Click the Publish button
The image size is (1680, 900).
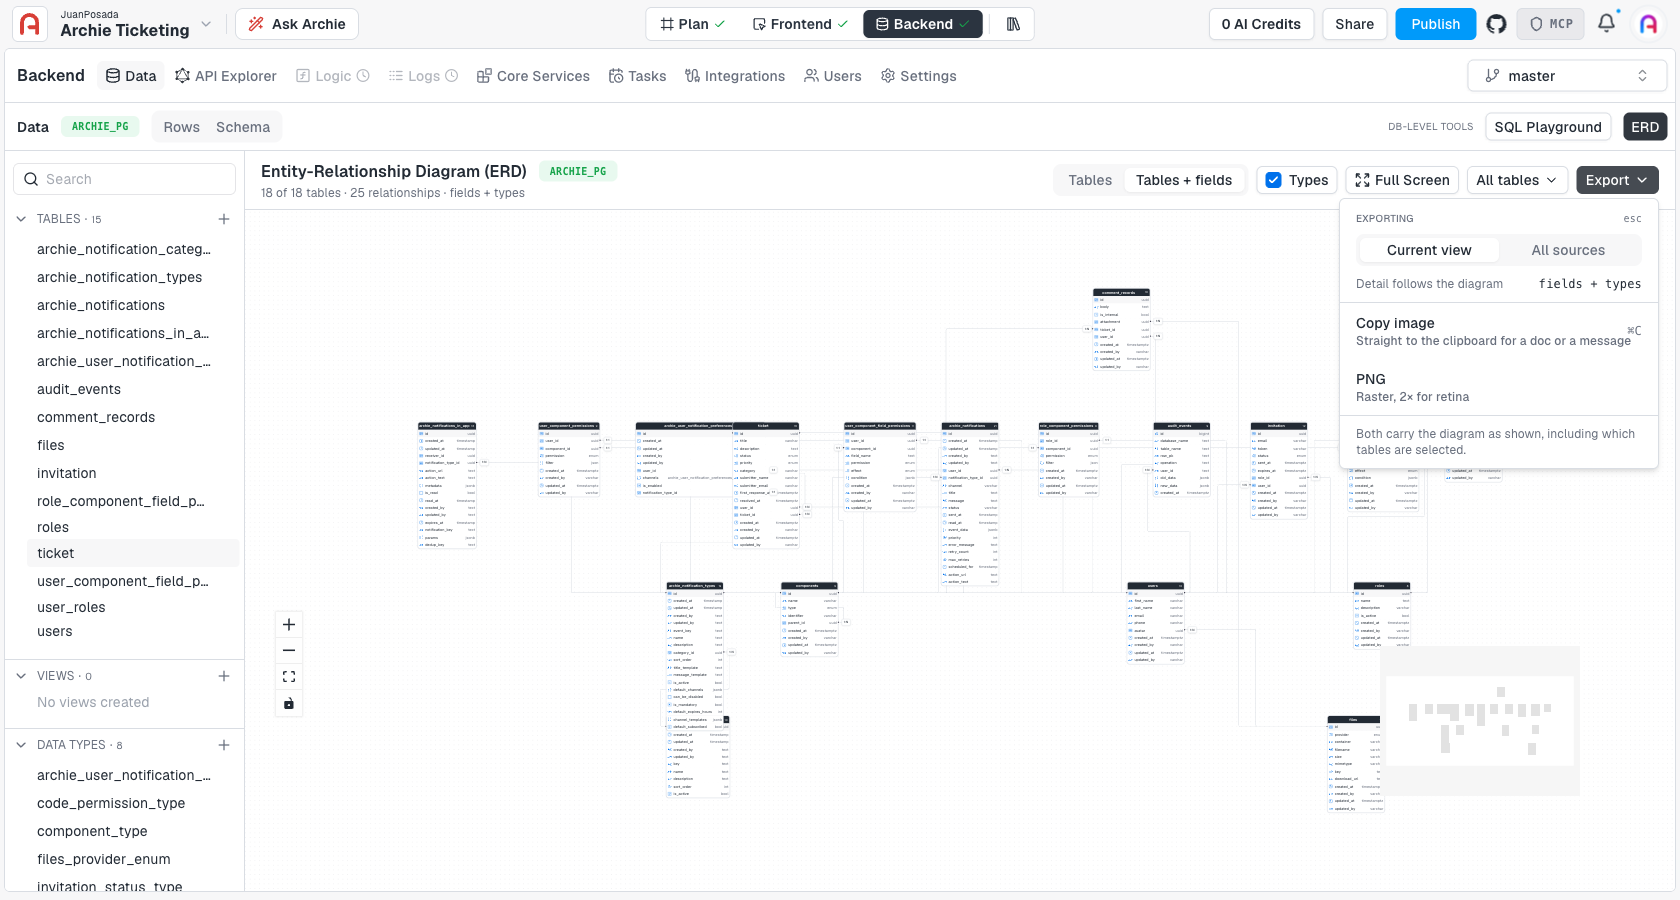1436,24
